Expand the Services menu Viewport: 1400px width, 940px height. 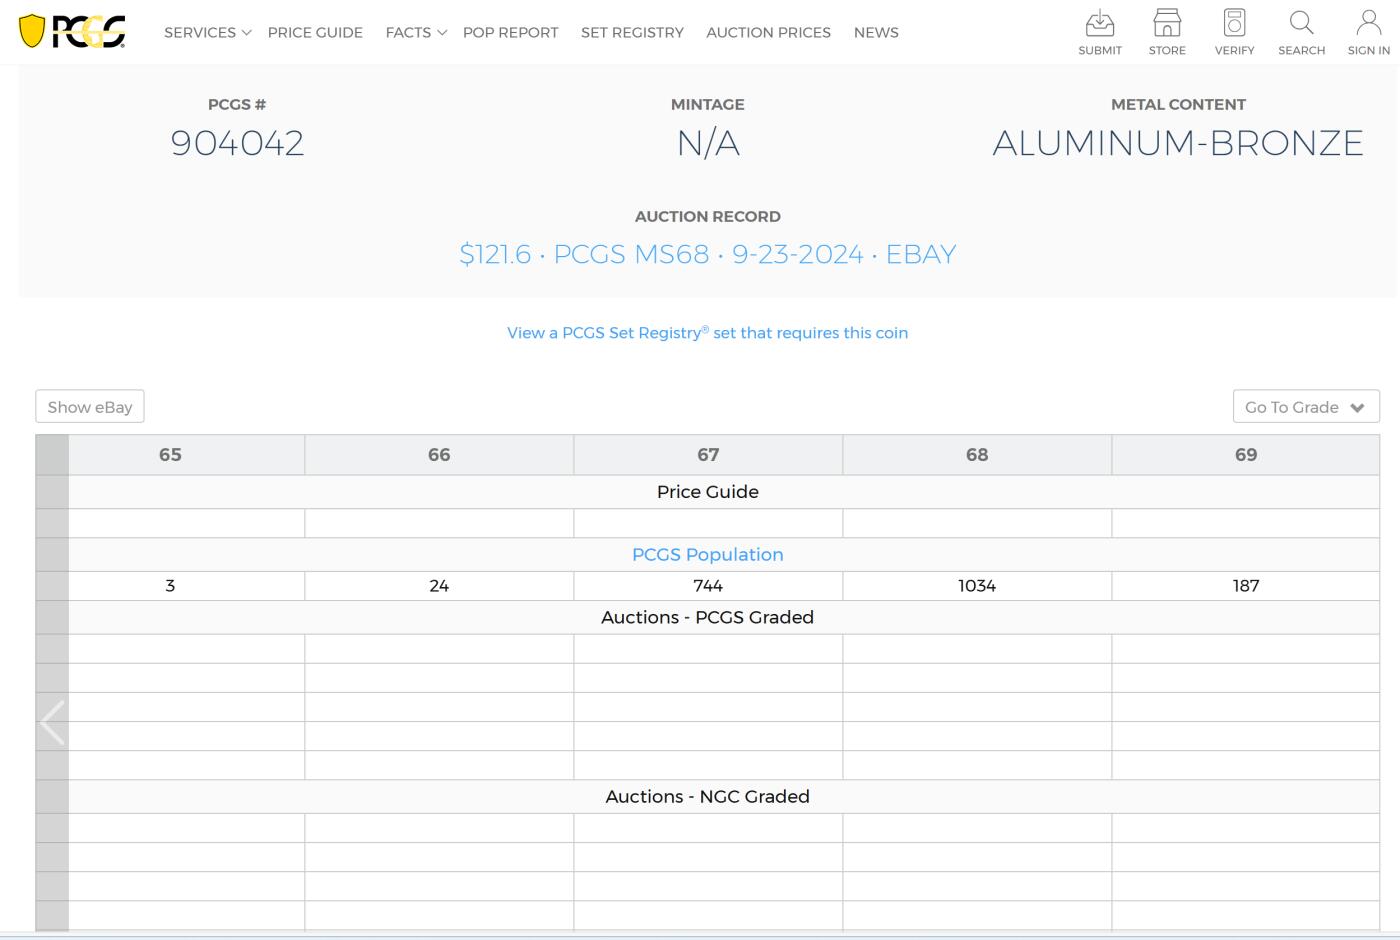click(207, 32)
